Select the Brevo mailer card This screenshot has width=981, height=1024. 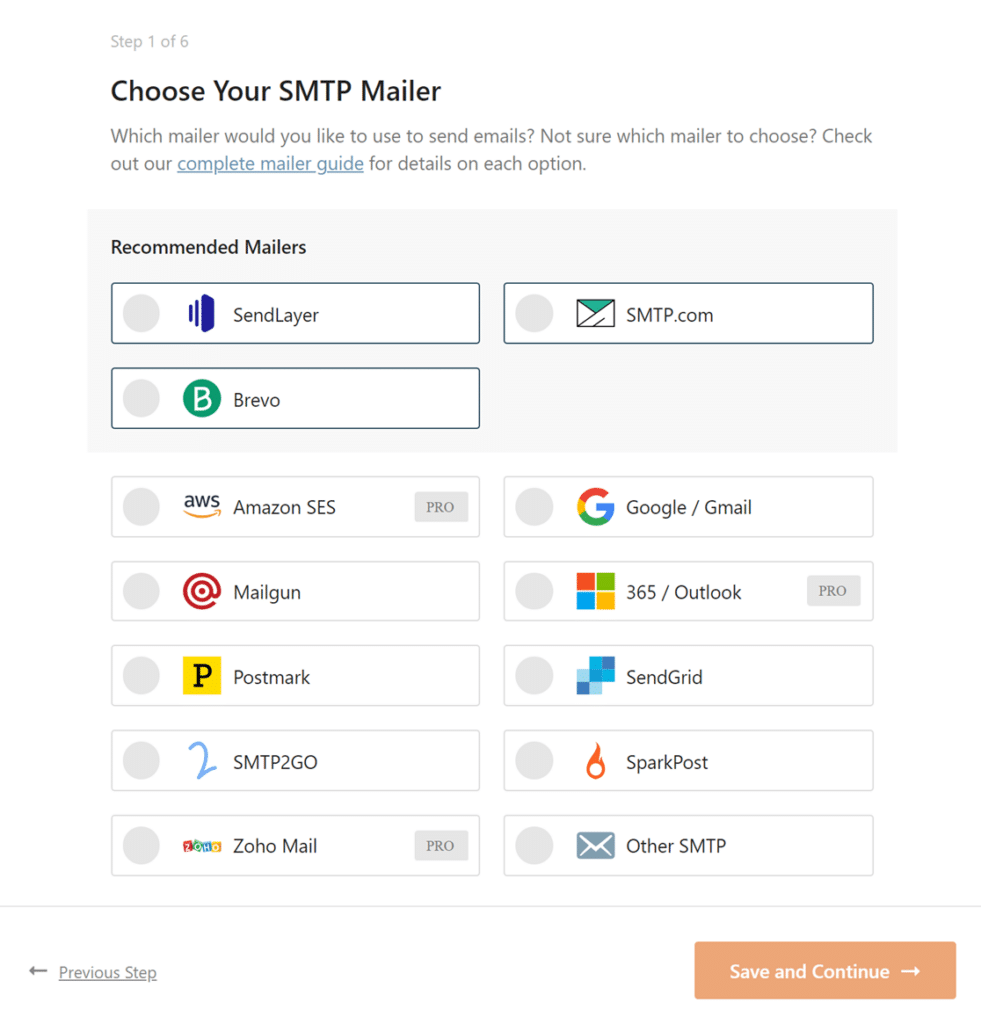coord(295,398)
